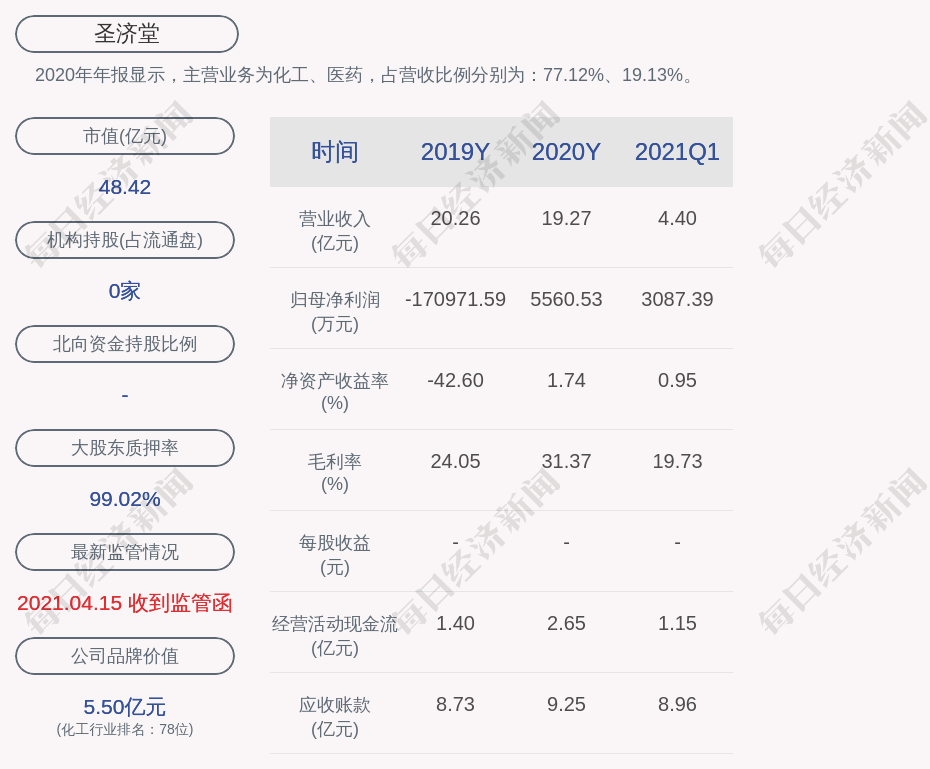Select the institutional holding value 0家

click(x=125, y=291)
